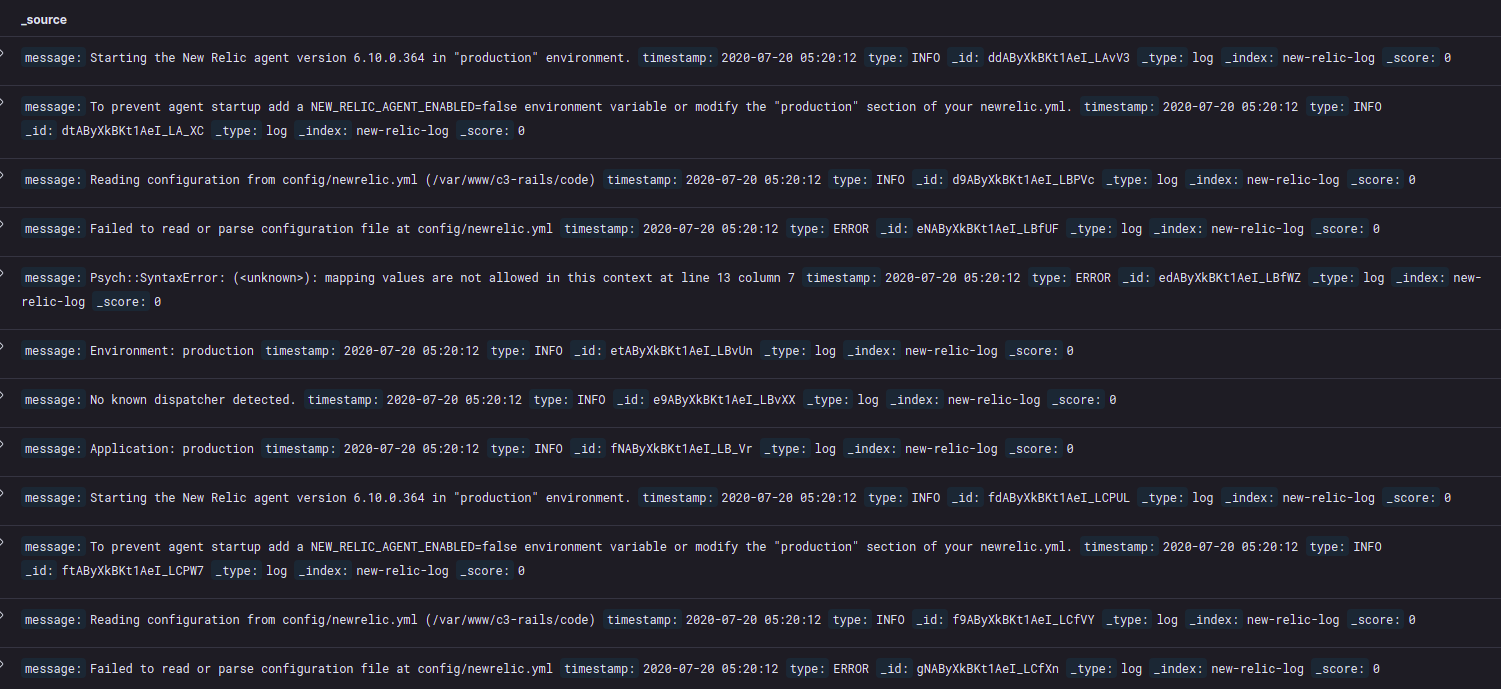The width and height of the screenshot is (1501, 689).
Task: Click the _source column header
Action: pyautogui.click(x=43, y=20)
